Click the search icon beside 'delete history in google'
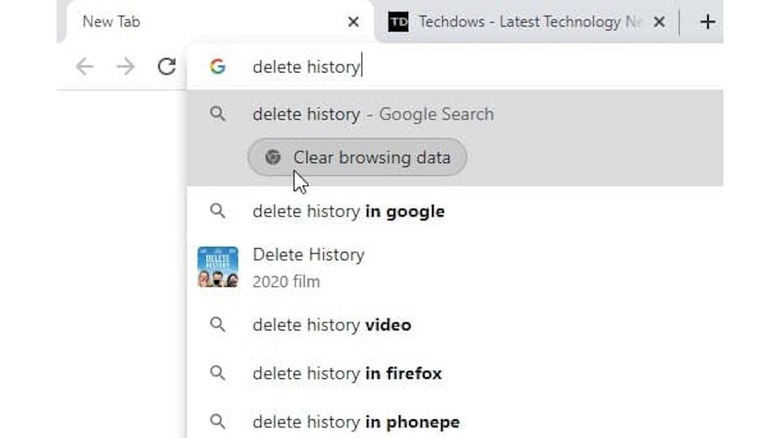The width and height of the screenshot is (780, 438). point(217,211)
